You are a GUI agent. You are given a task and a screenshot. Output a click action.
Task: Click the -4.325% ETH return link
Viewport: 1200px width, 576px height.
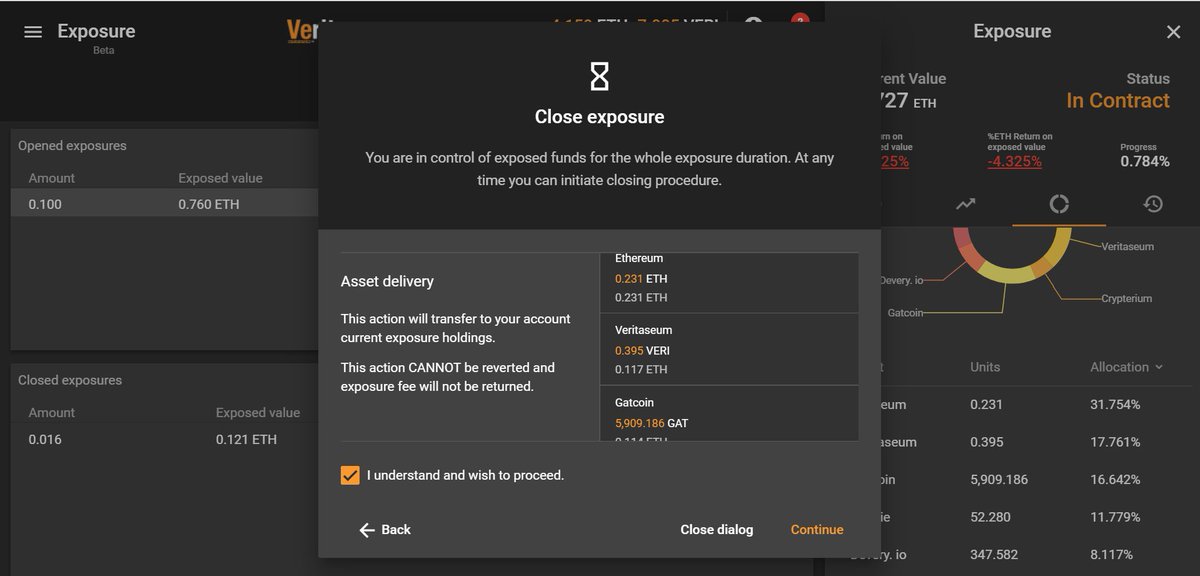1014,161
